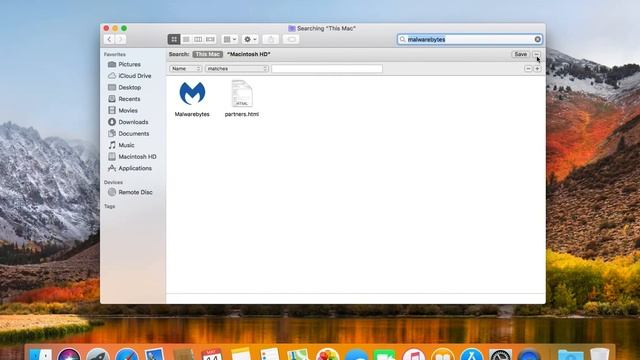The width and height of the screenshot is (640, 360).
Task: Switch to icon view in the Finder toolbar
Action: [174, 39]
